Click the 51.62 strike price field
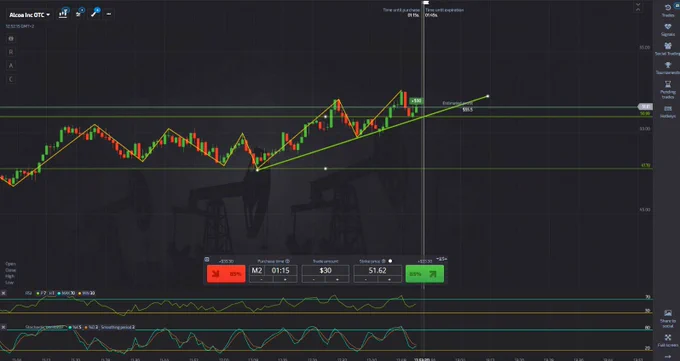This screenshot has height=361, width=680. click(x=377, y=270)
